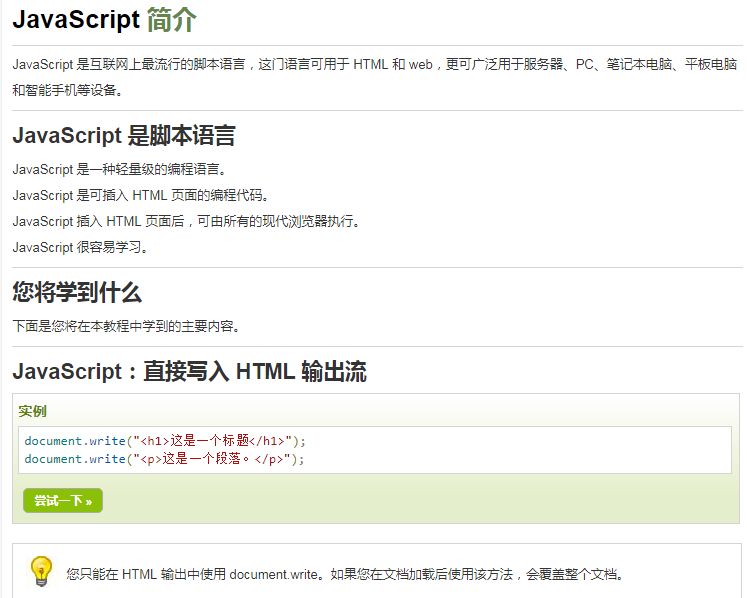
Task: Click the JavaScript 简介 page heading
Action: pos(104,19)
